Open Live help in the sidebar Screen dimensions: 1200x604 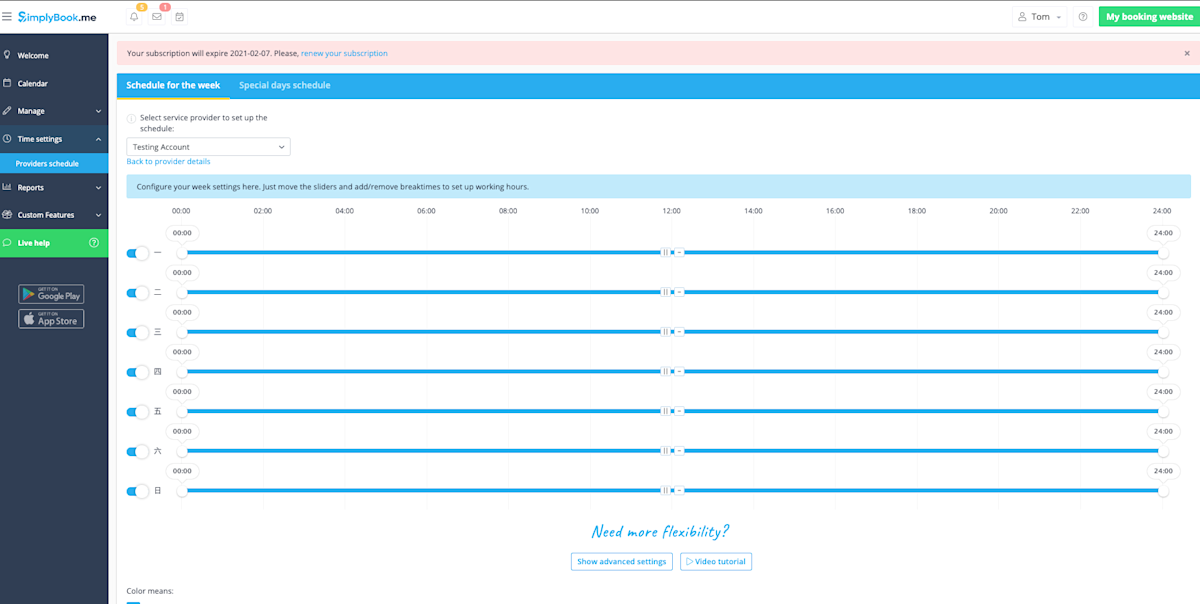pos(54,243)
